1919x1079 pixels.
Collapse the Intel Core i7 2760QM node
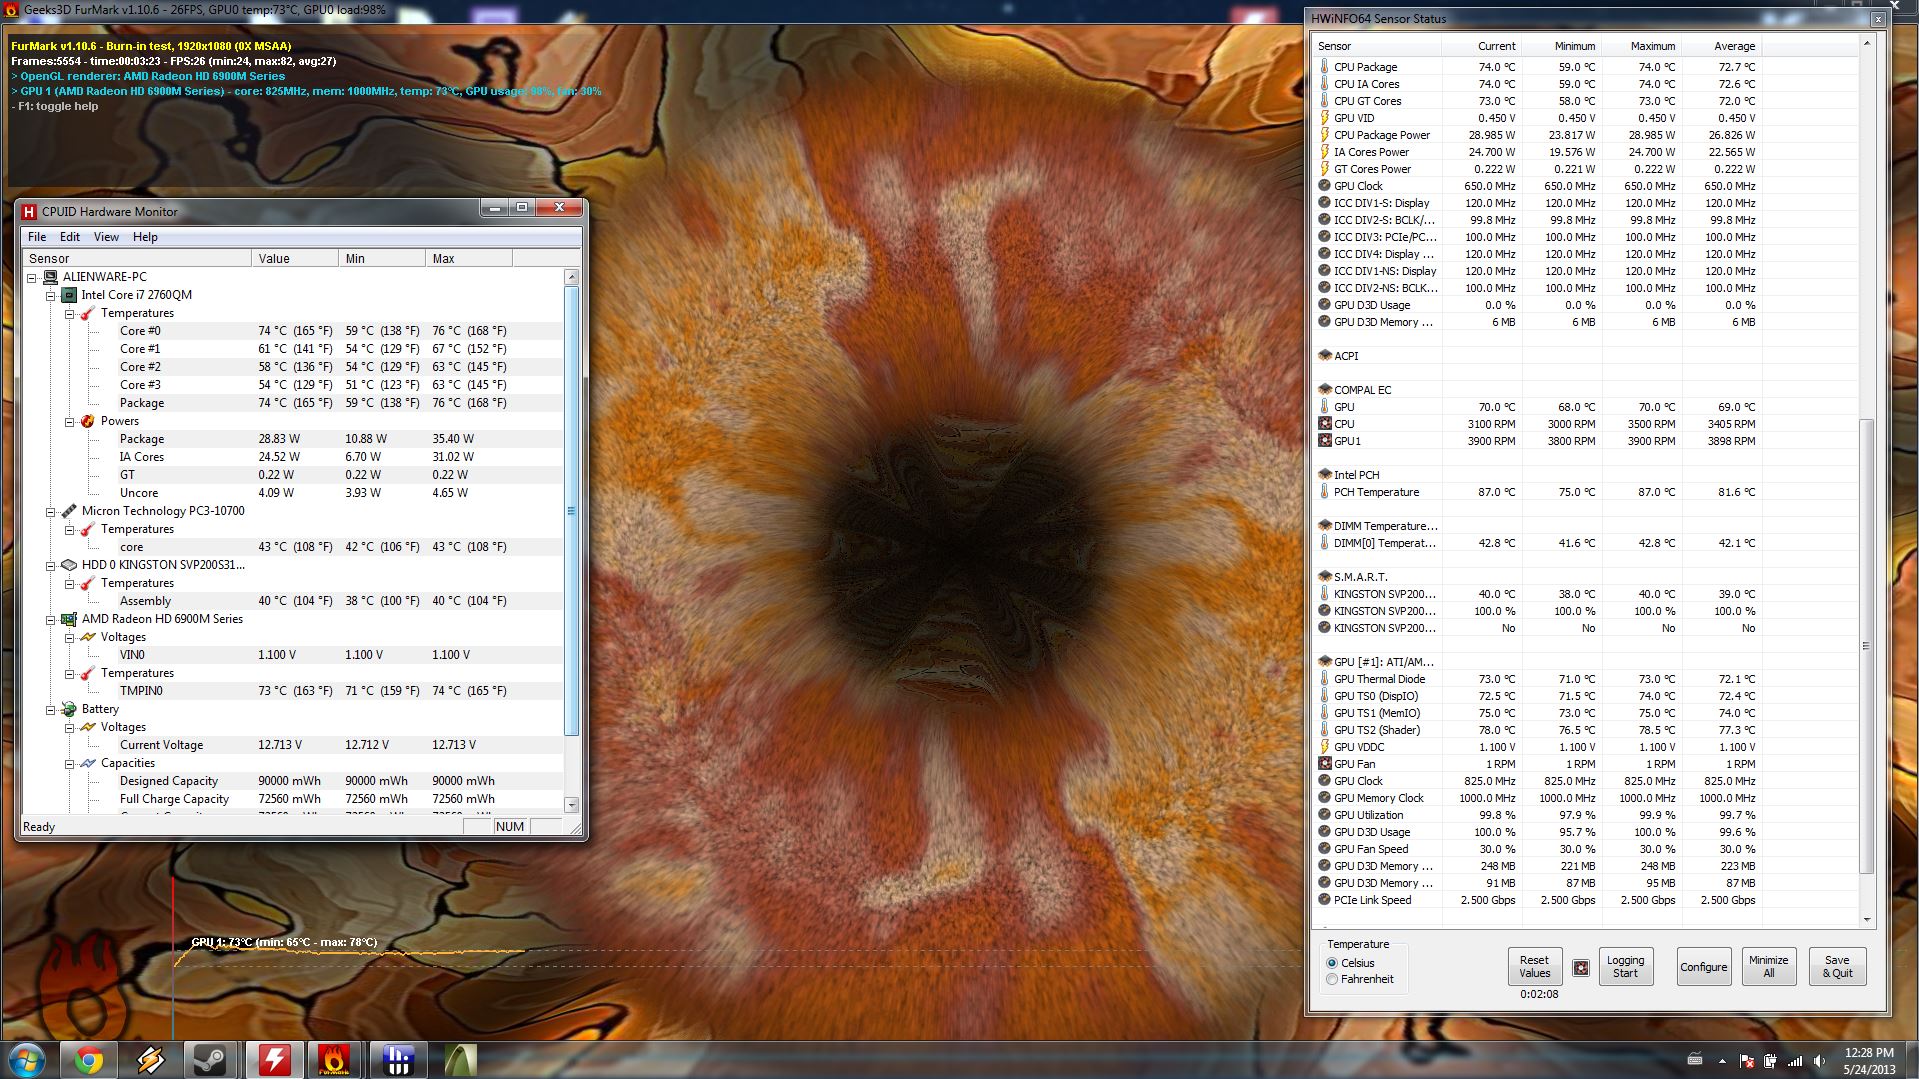[51, 295]
